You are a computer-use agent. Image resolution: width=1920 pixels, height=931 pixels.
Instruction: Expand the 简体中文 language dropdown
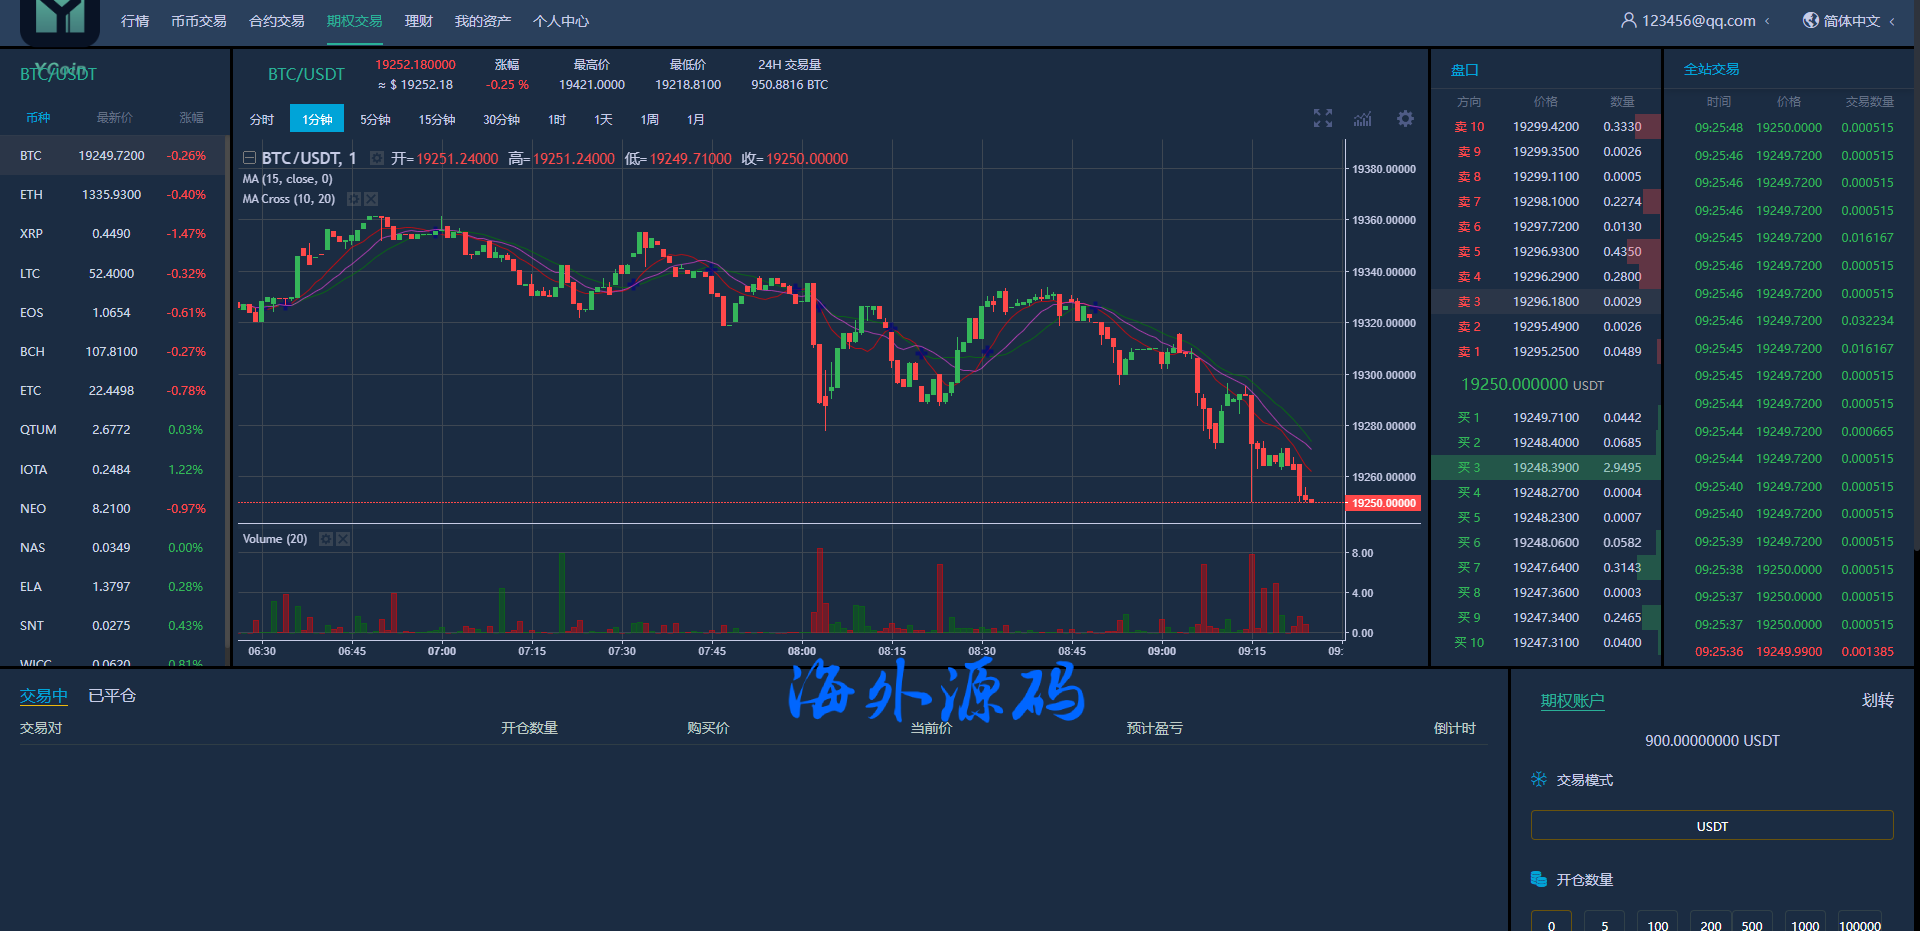(1892, 21)
